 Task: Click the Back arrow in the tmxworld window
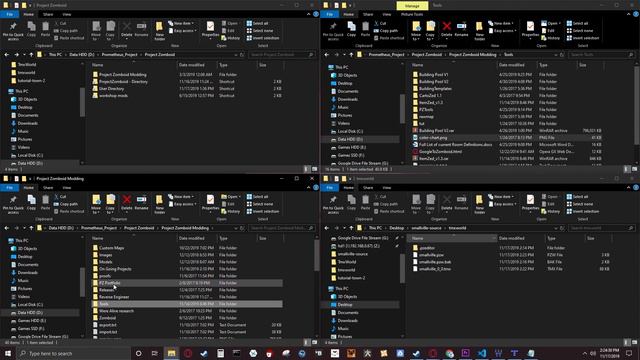pyautogui.click(x=327, y=228)
